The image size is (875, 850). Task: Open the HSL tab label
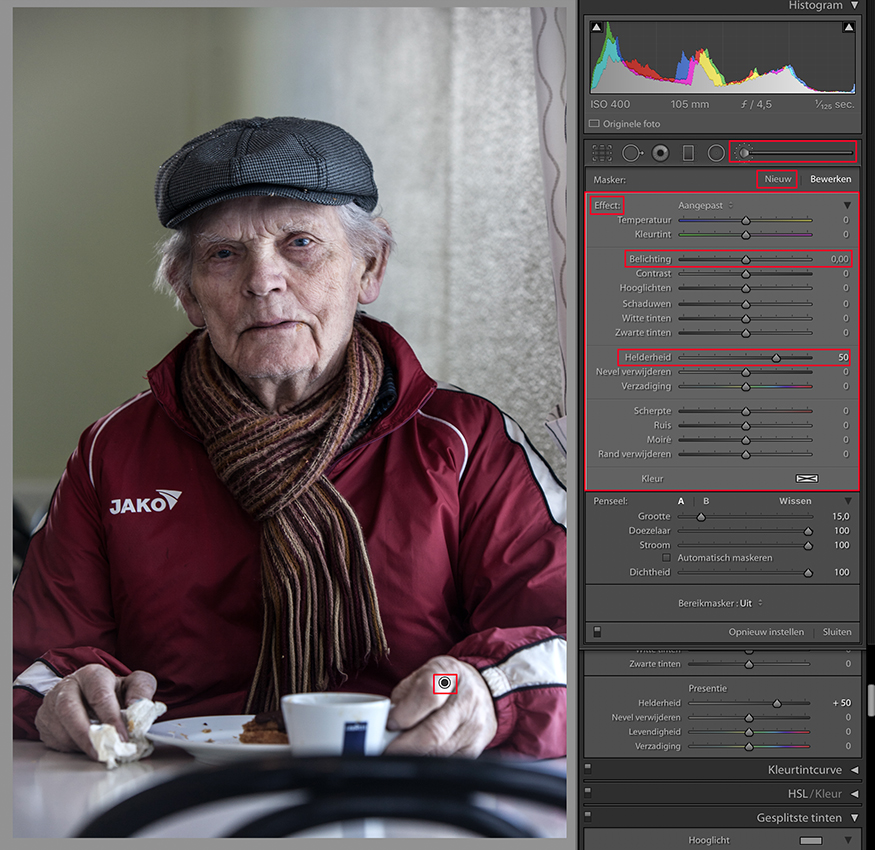point(797,794)
